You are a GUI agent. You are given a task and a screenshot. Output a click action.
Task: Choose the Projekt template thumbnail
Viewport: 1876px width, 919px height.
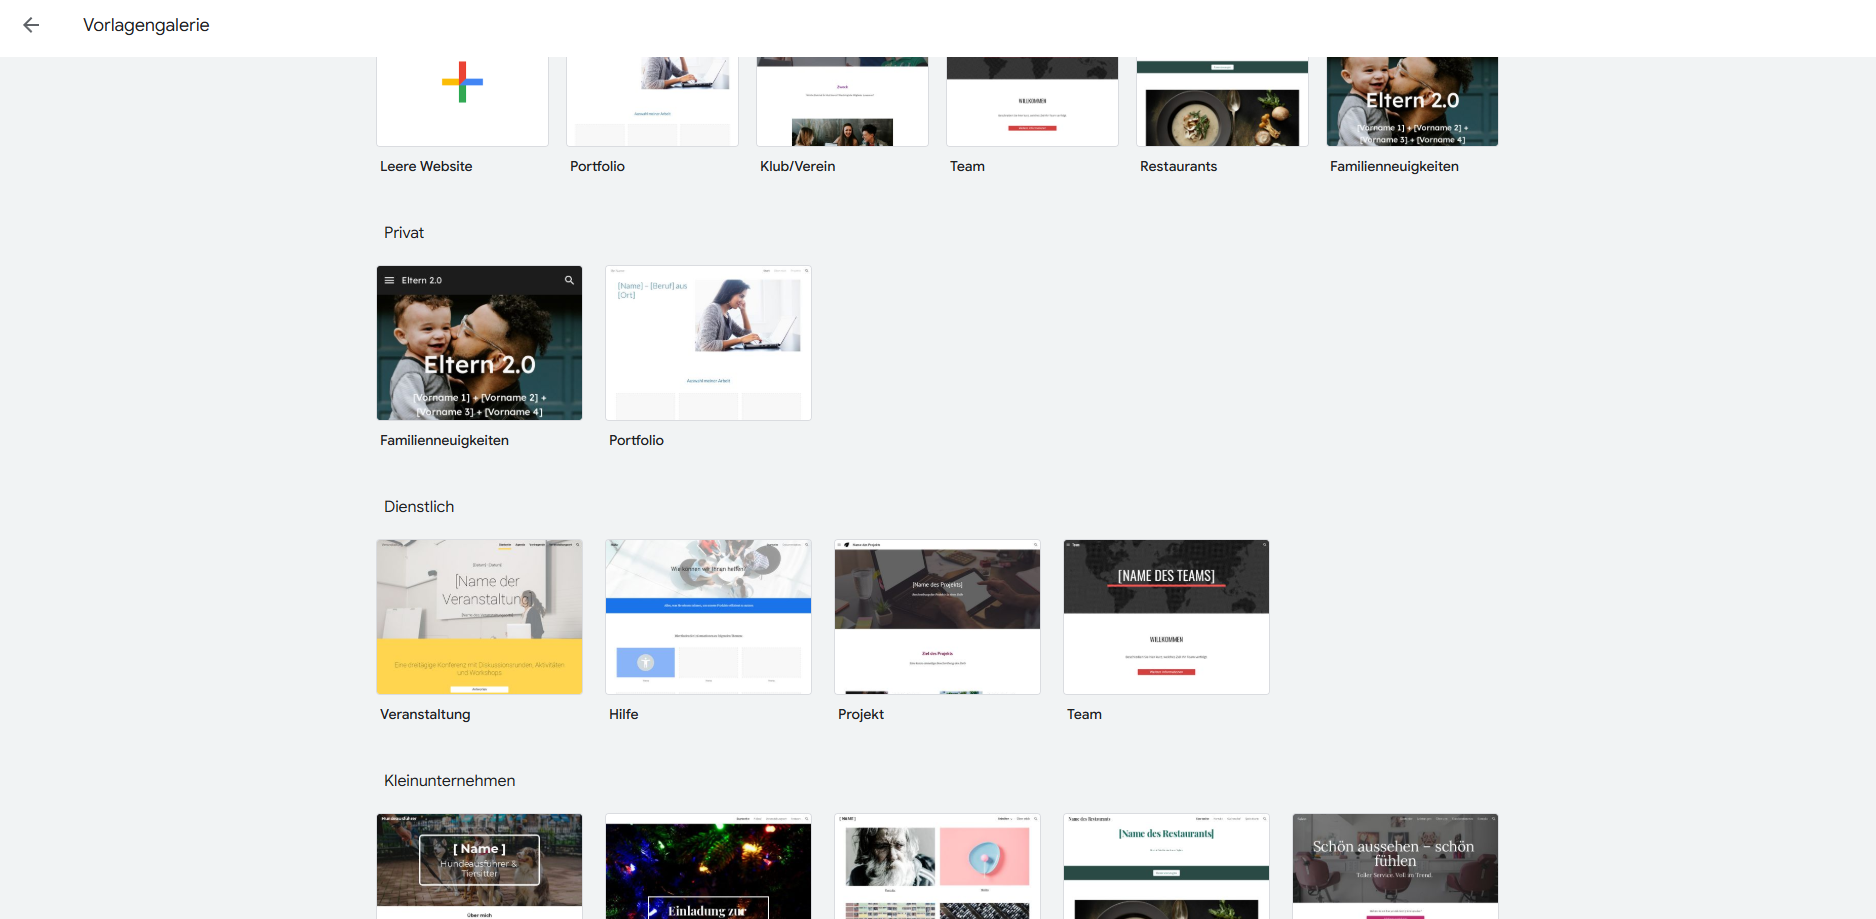pos(937,617)
